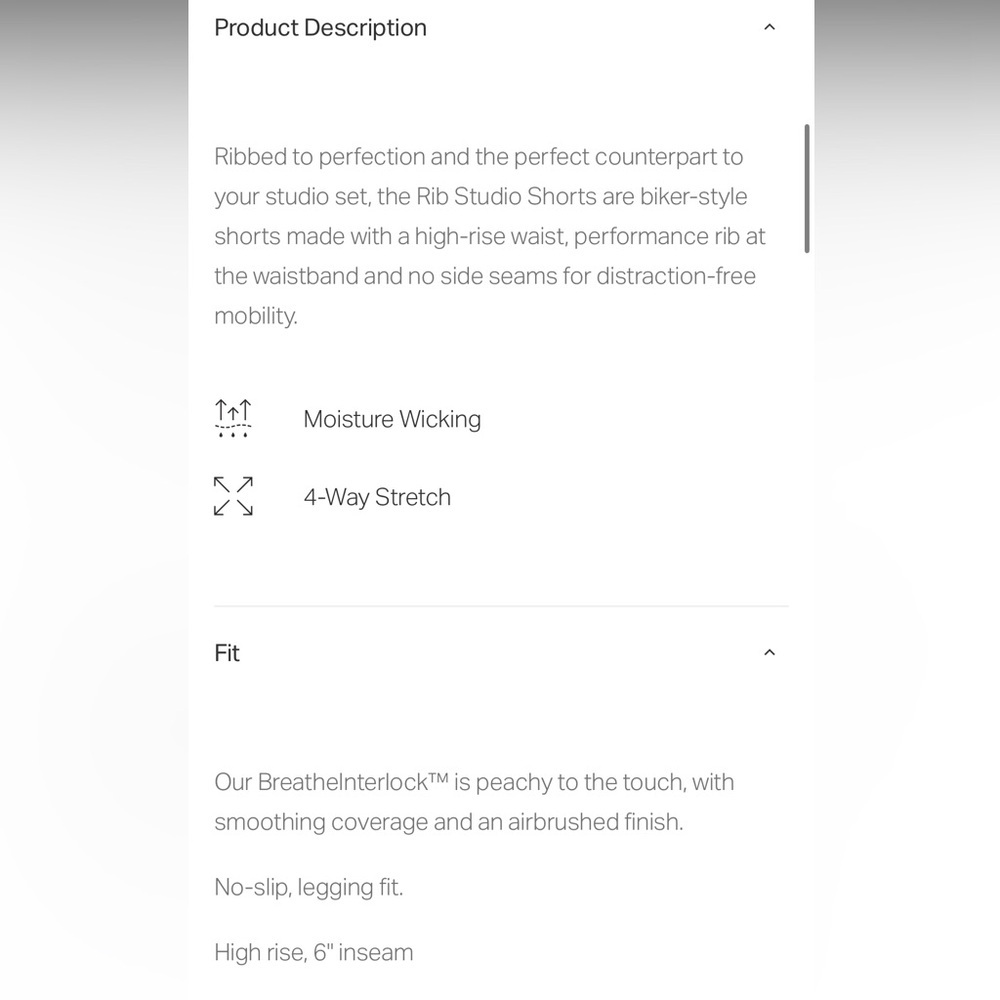Click the Moisture Wicking arrows icon
This screenshot has height=1000, width=1000.
point(233,418)
